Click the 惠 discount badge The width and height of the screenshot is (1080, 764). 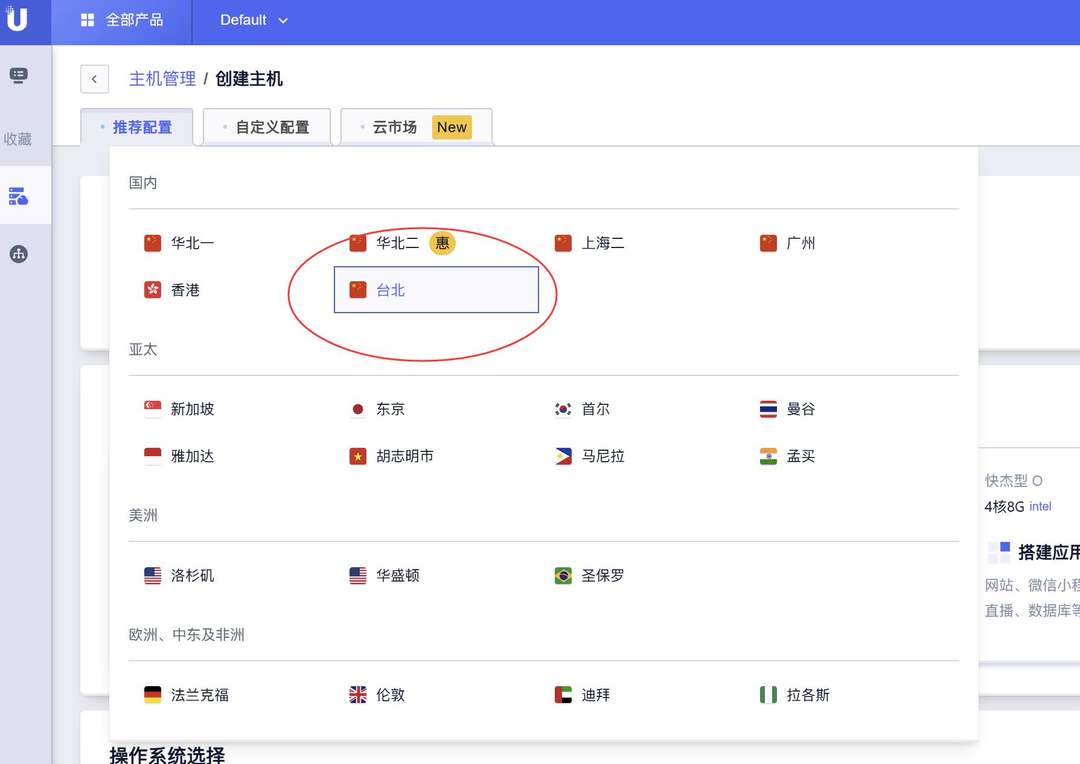(442, 242)
